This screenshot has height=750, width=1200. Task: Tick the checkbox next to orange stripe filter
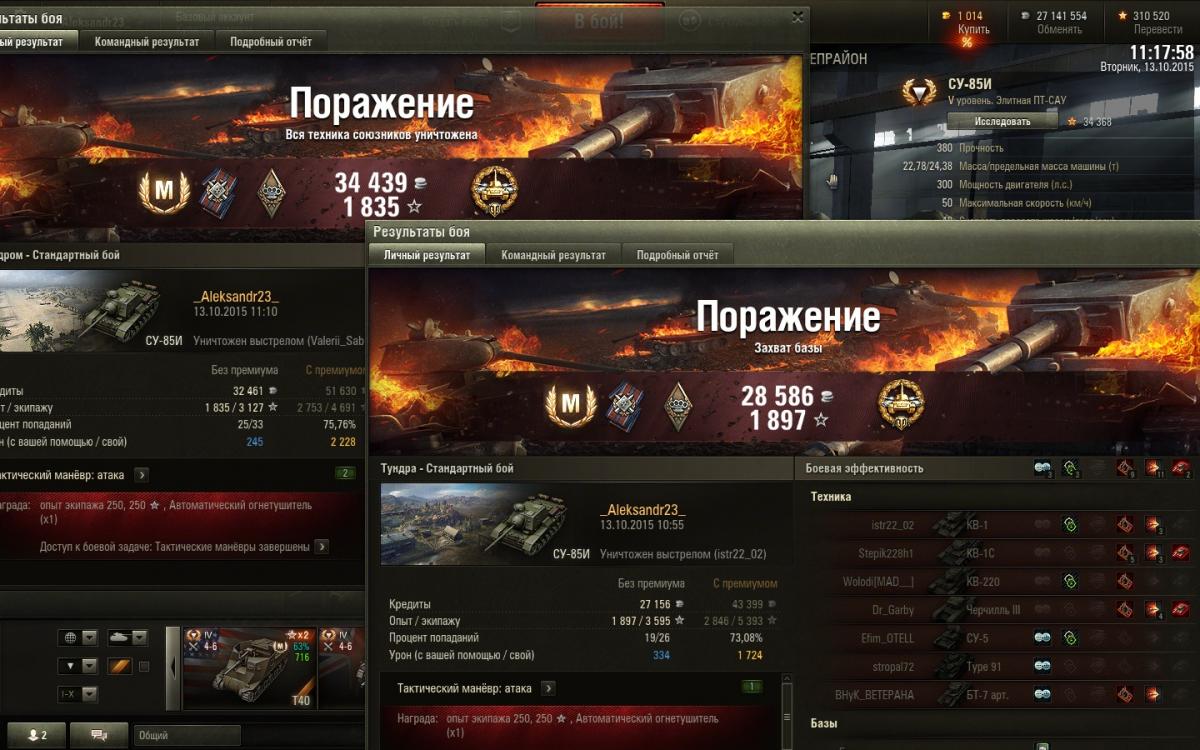point(144,666)
